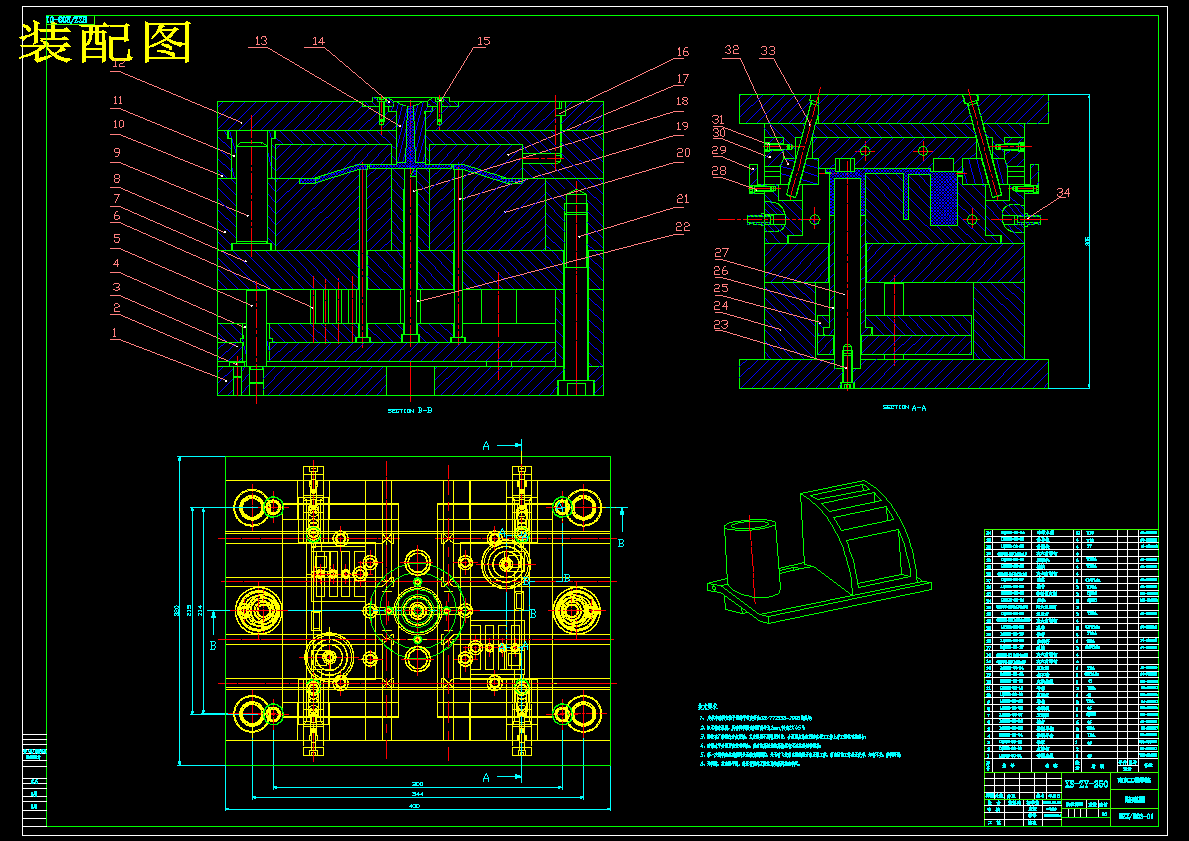Image resolution: width=1189 pixels, height=841 pixels.
Task: Select part callout number 11
Action: [118, 99]
